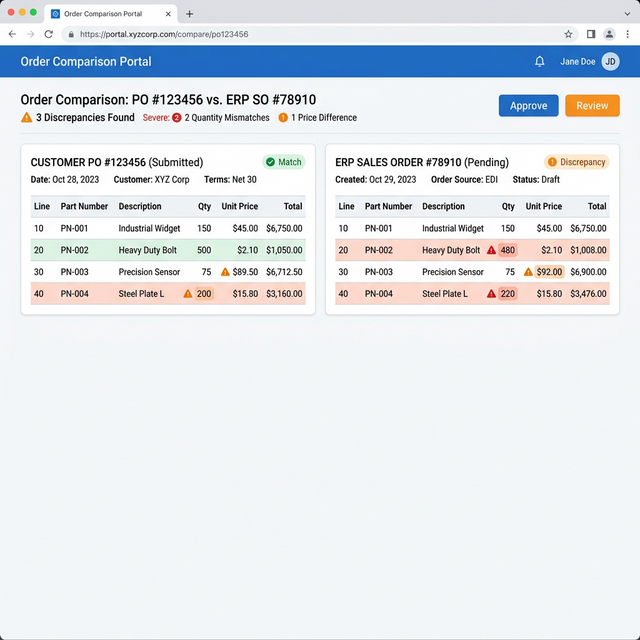
Task: Click the $1,050.00 total in customer PO
Action: tap(284, 250)
